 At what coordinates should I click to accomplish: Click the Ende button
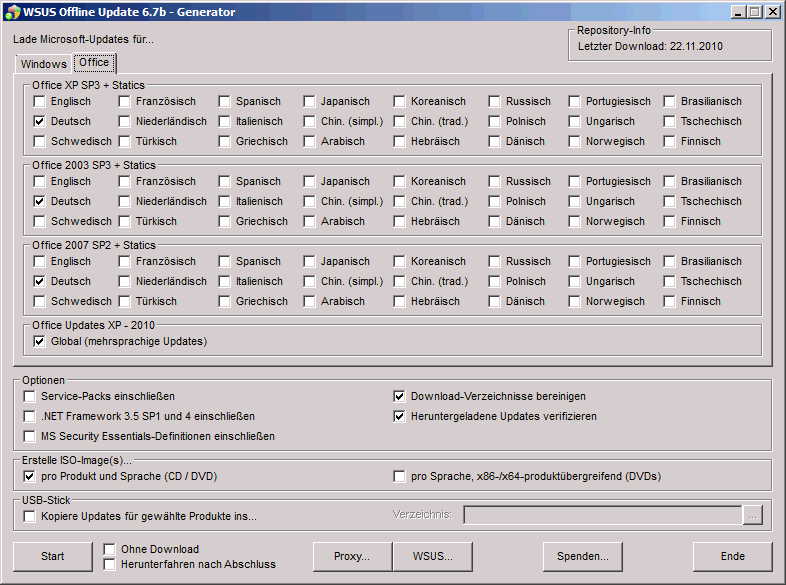coord(732,556)
